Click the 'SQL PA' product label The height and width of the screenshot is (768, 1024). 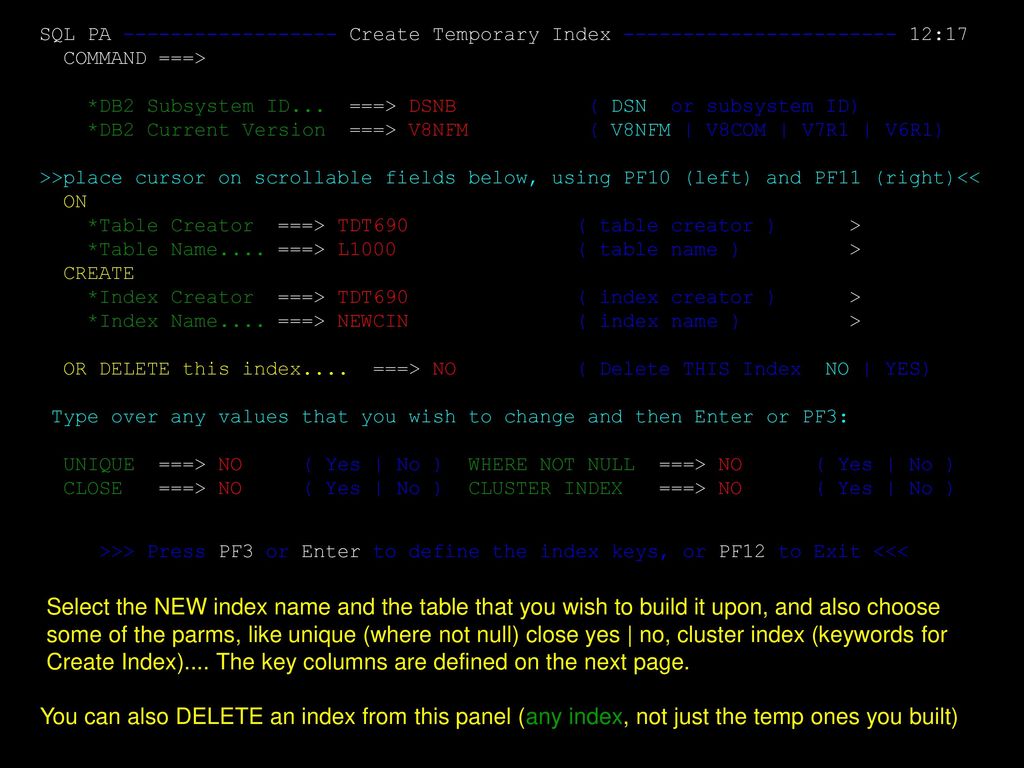(75, 35)
